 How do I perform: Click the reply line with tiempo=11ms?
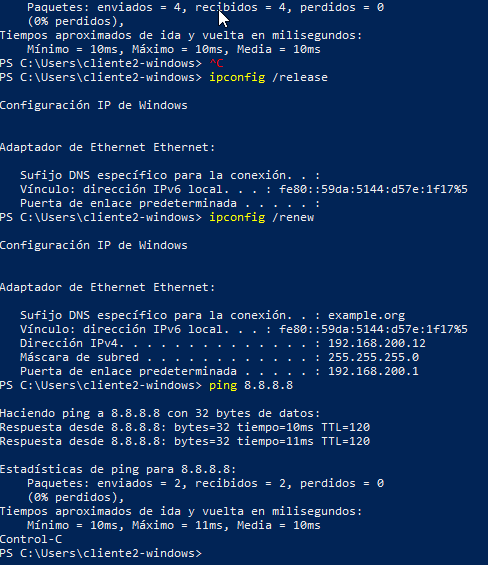(x=185, y=441)
